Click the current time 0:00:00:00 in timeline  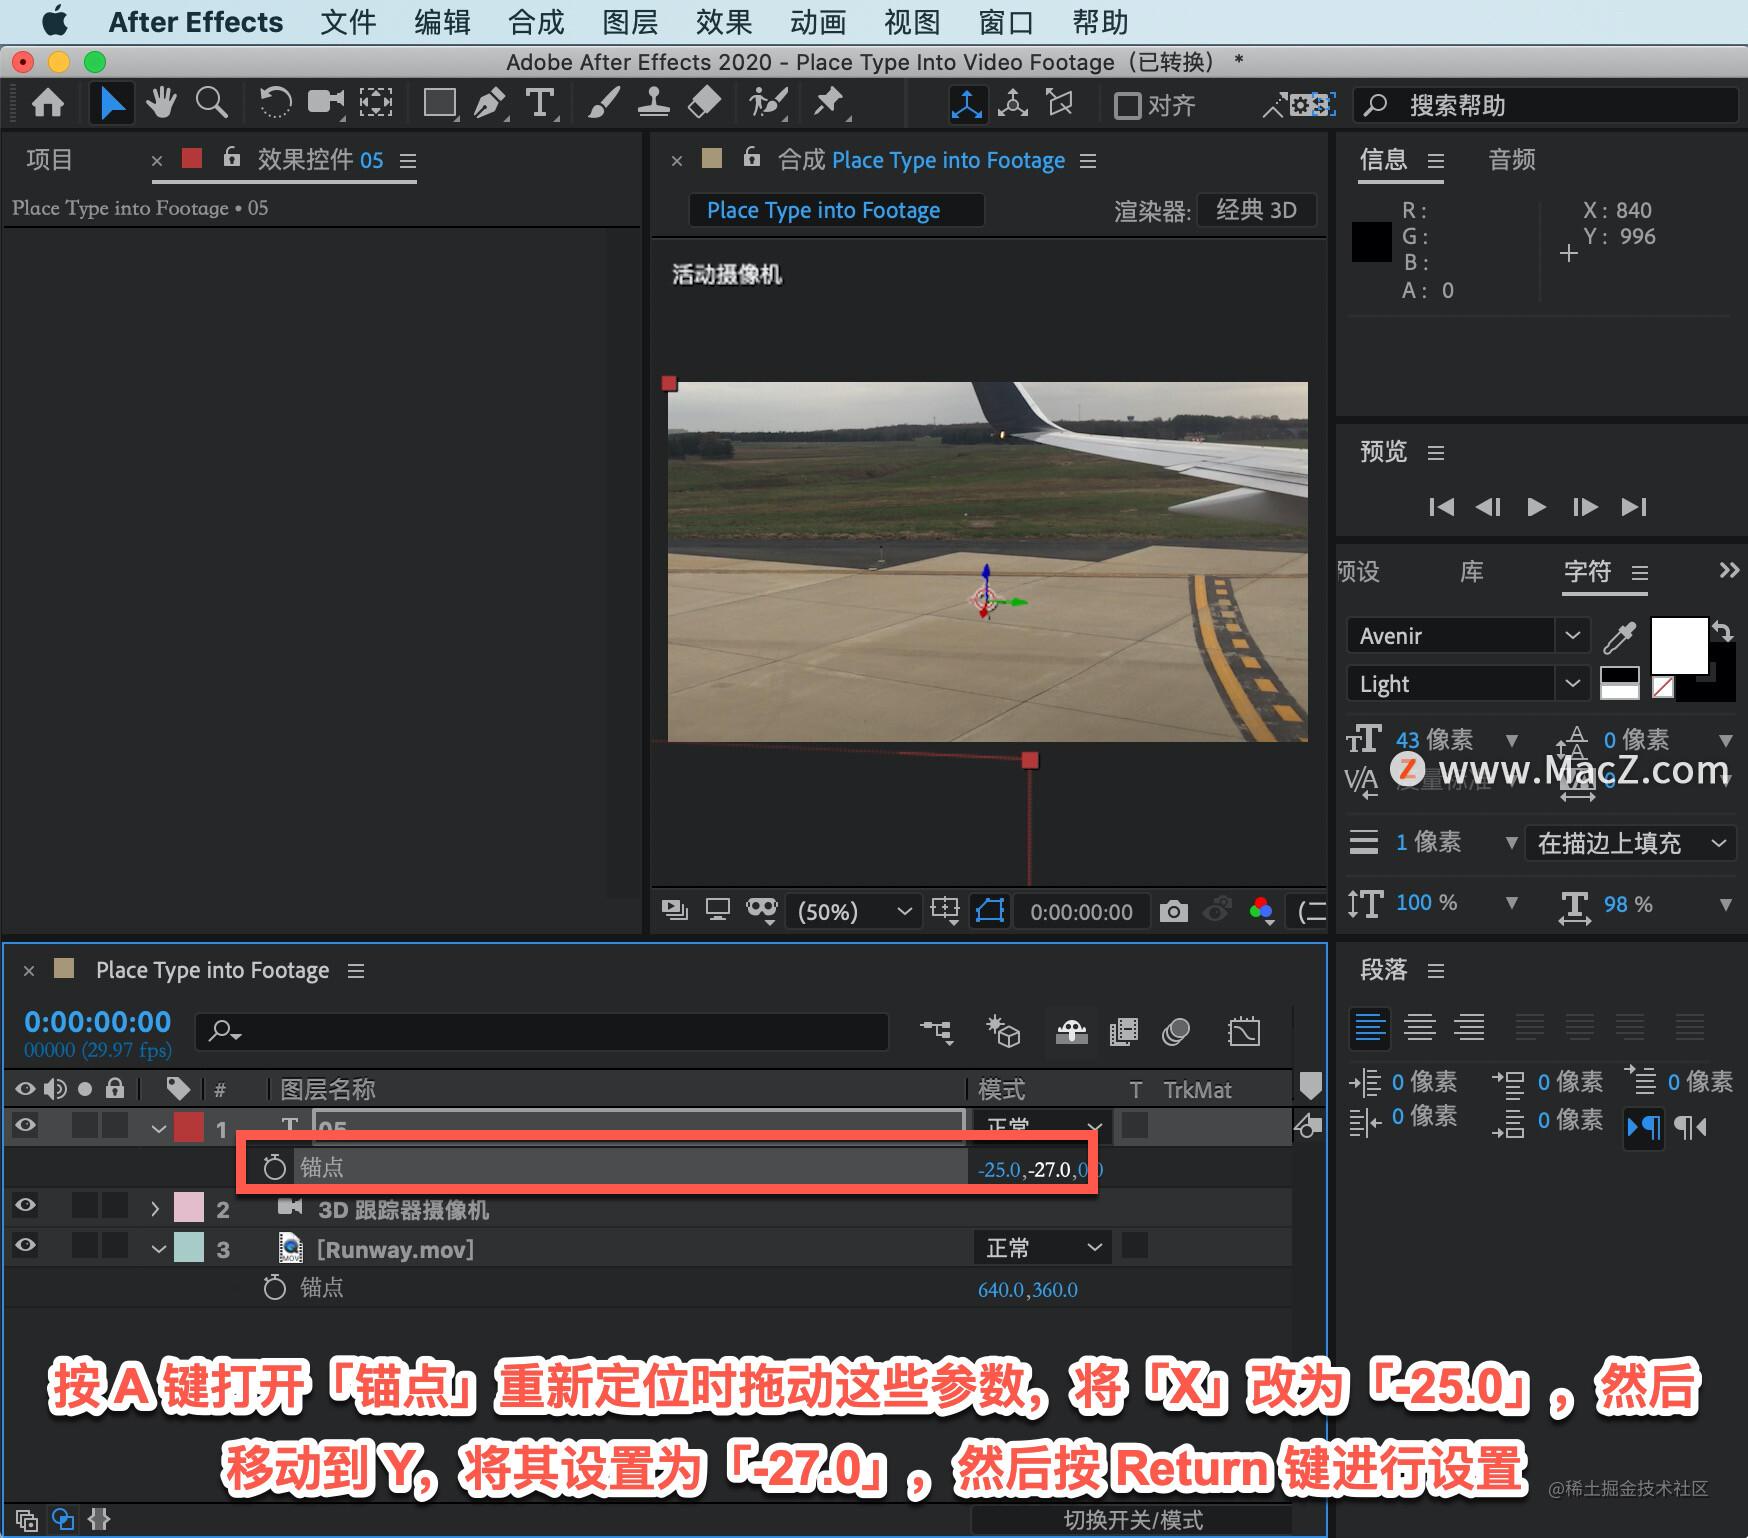pos(97,1022)
